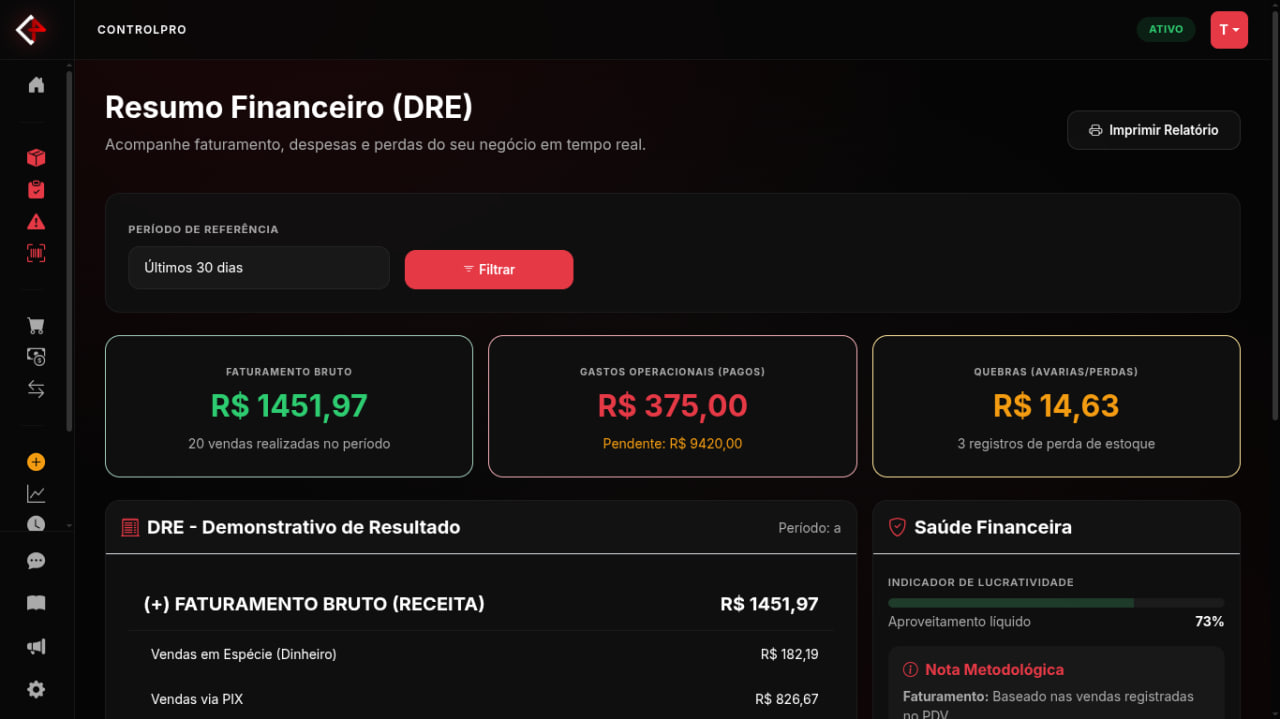This screenshot has width=1280, height=719.
Task: Click the ATIVO status badge
Action: coord(1166,29)
